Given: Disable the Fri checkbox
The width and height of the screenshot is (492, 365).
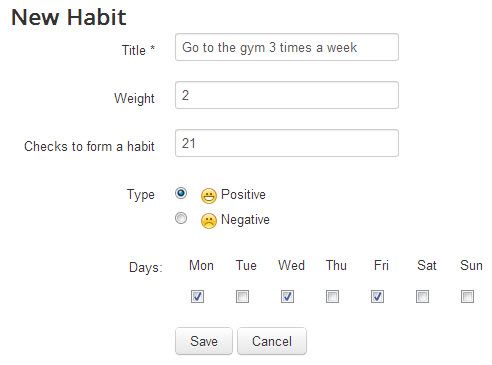Looking at the screenshot, I should [x=377, y=296].
